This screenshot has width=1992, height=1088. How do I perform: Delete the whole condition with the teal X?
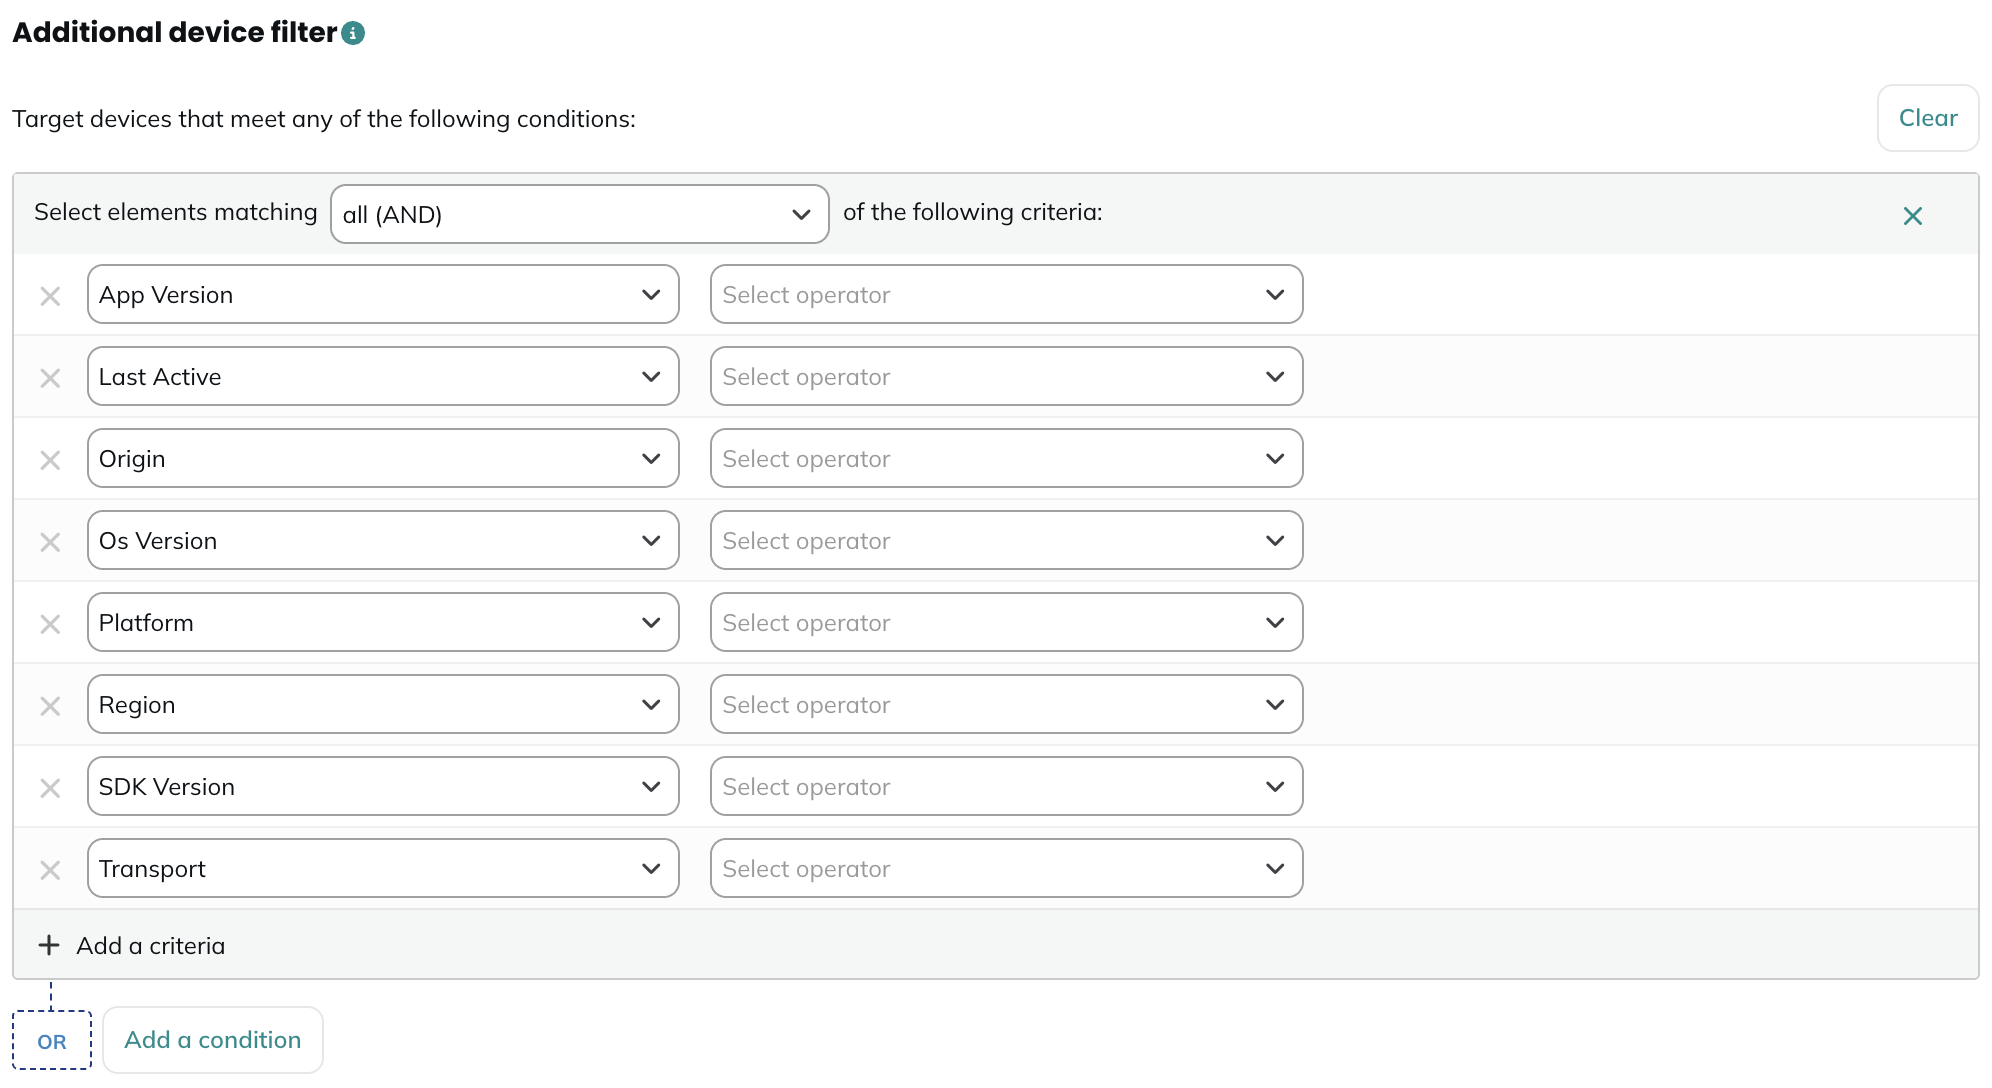(1912, 216)
